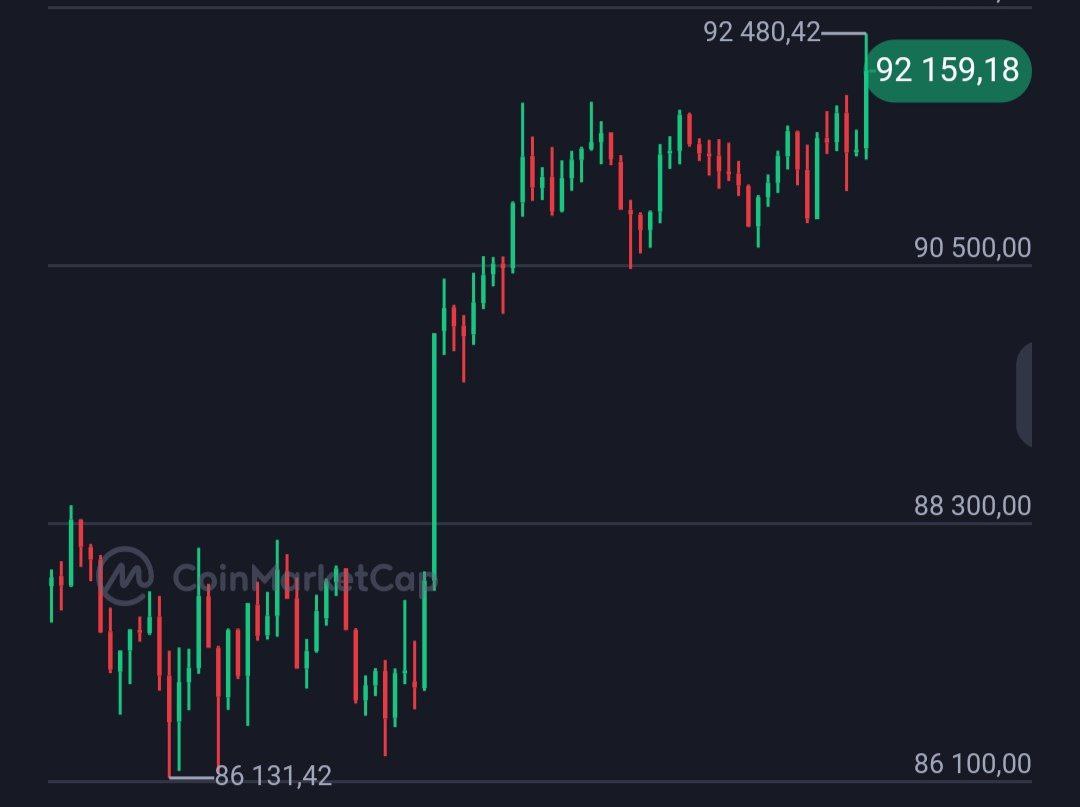Click the 86 100,00 horizontal grid line
The width and height of the screenshot is (1080, 807).
[x=600, y=781]
